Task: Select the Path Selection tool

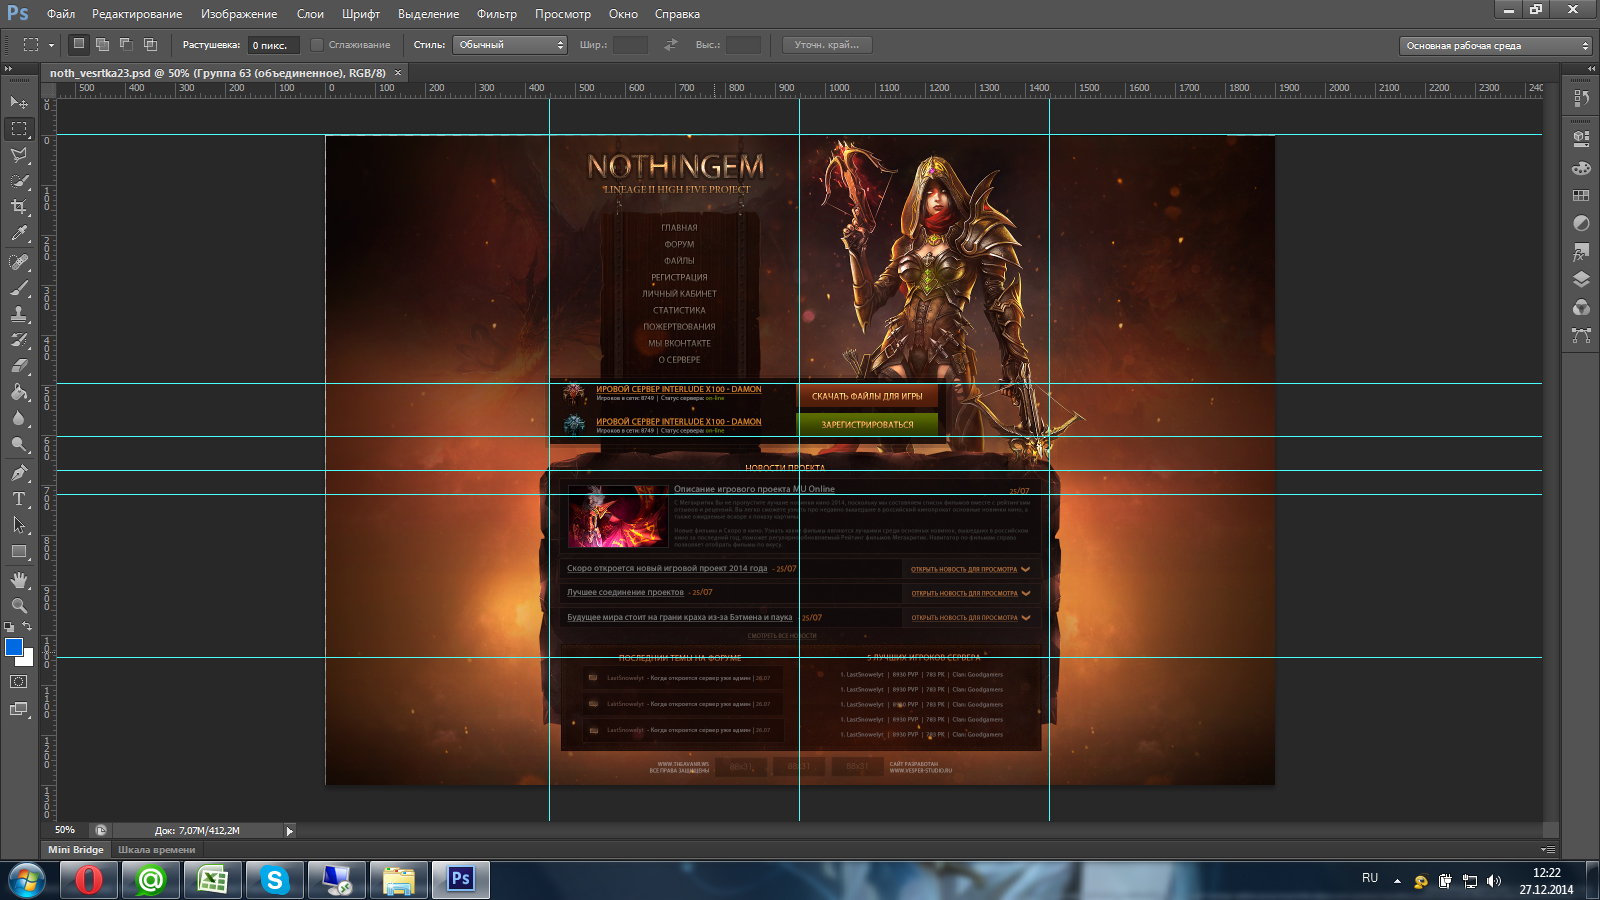Action: [x=19, y=525]
